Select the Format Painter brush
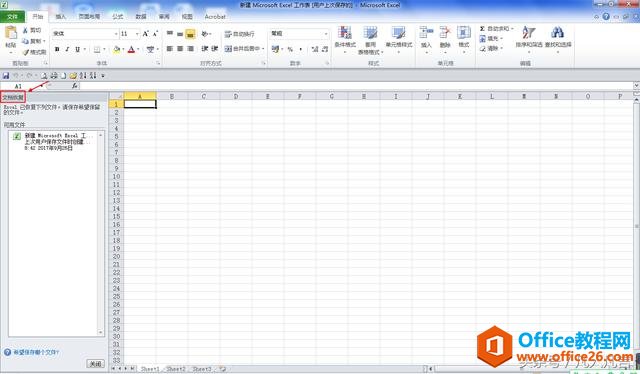 pyautogui.click(x=25, y=52)
